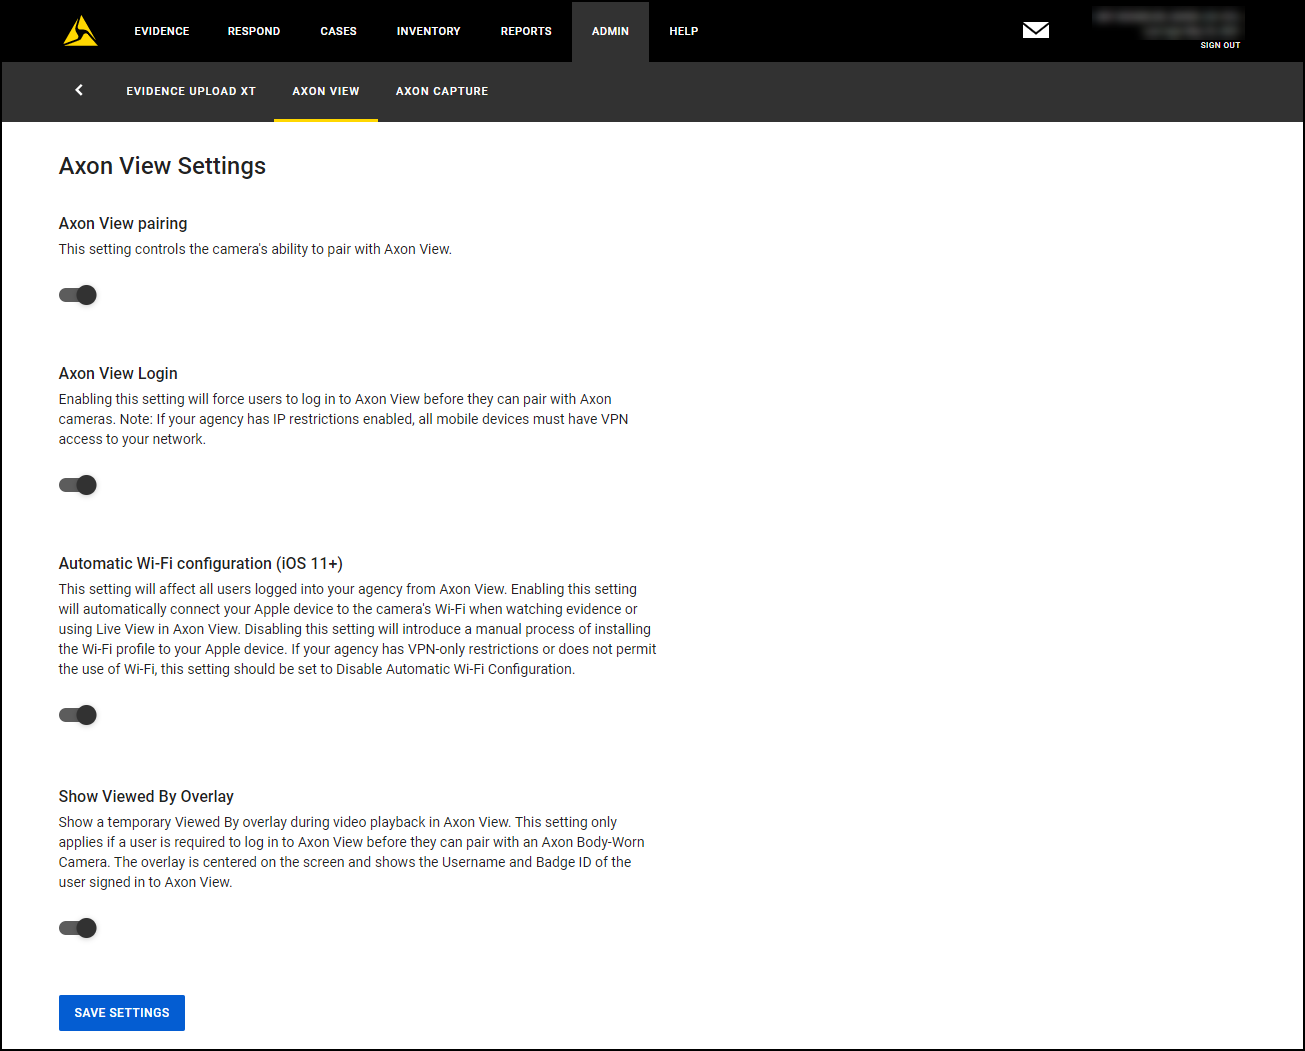Toggle the Axon View pairing switch
1305x1051 pixels.
pyautogui.click(x=77, y=295)
